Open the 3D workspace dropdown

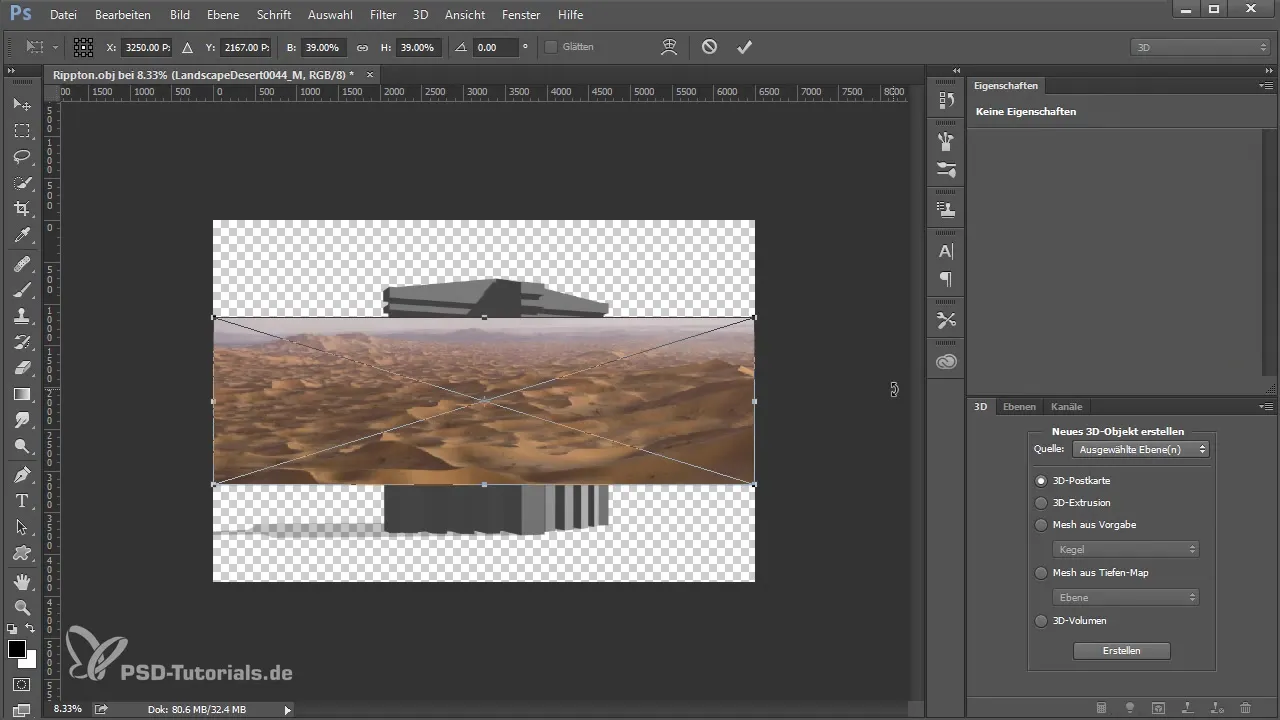pyautogui.click(x=1200, y=47)
